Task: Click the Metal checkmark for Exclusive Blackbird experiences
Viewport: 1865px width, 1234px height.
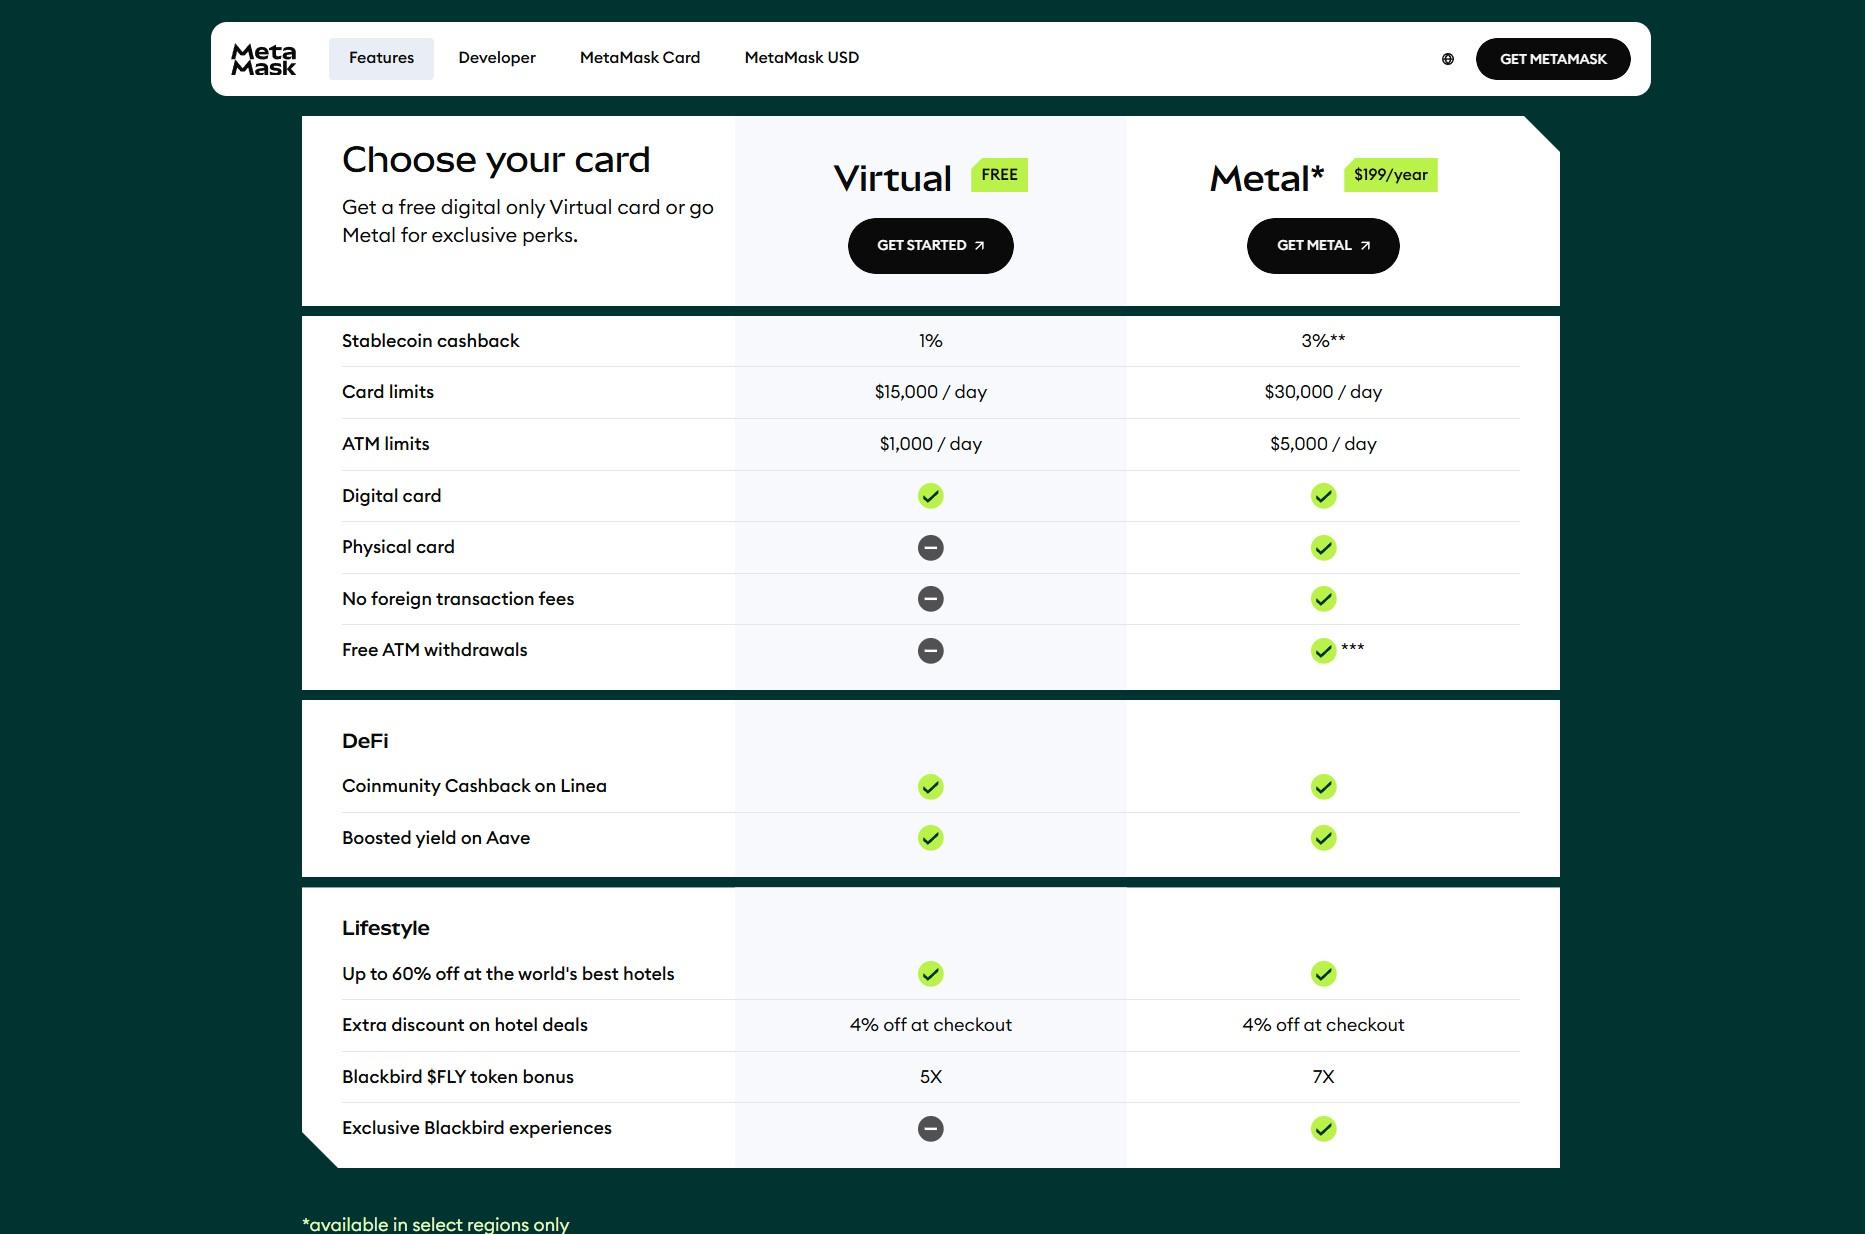Action: [1322, 1128]
